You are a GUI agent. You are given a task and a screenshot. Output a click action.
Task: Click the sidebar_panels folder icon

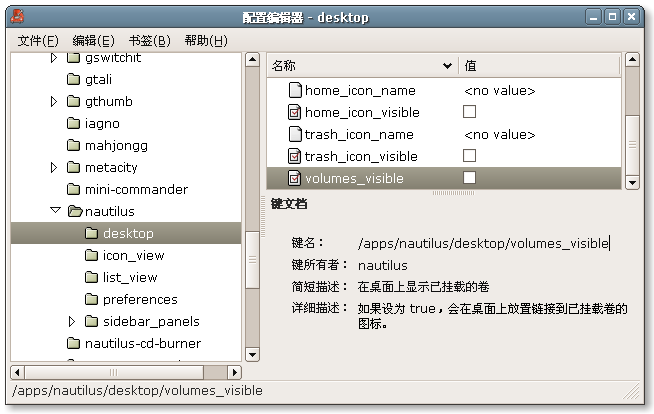91,321
